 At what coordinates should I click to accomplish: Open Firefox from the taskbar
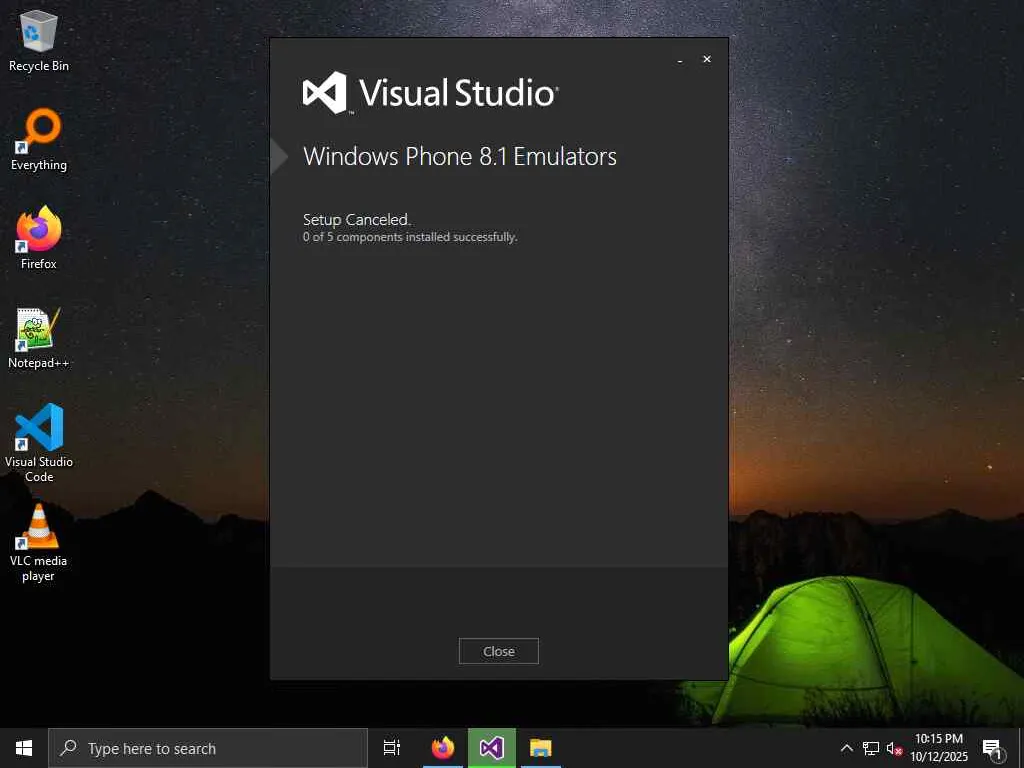[x=443, y=748]
